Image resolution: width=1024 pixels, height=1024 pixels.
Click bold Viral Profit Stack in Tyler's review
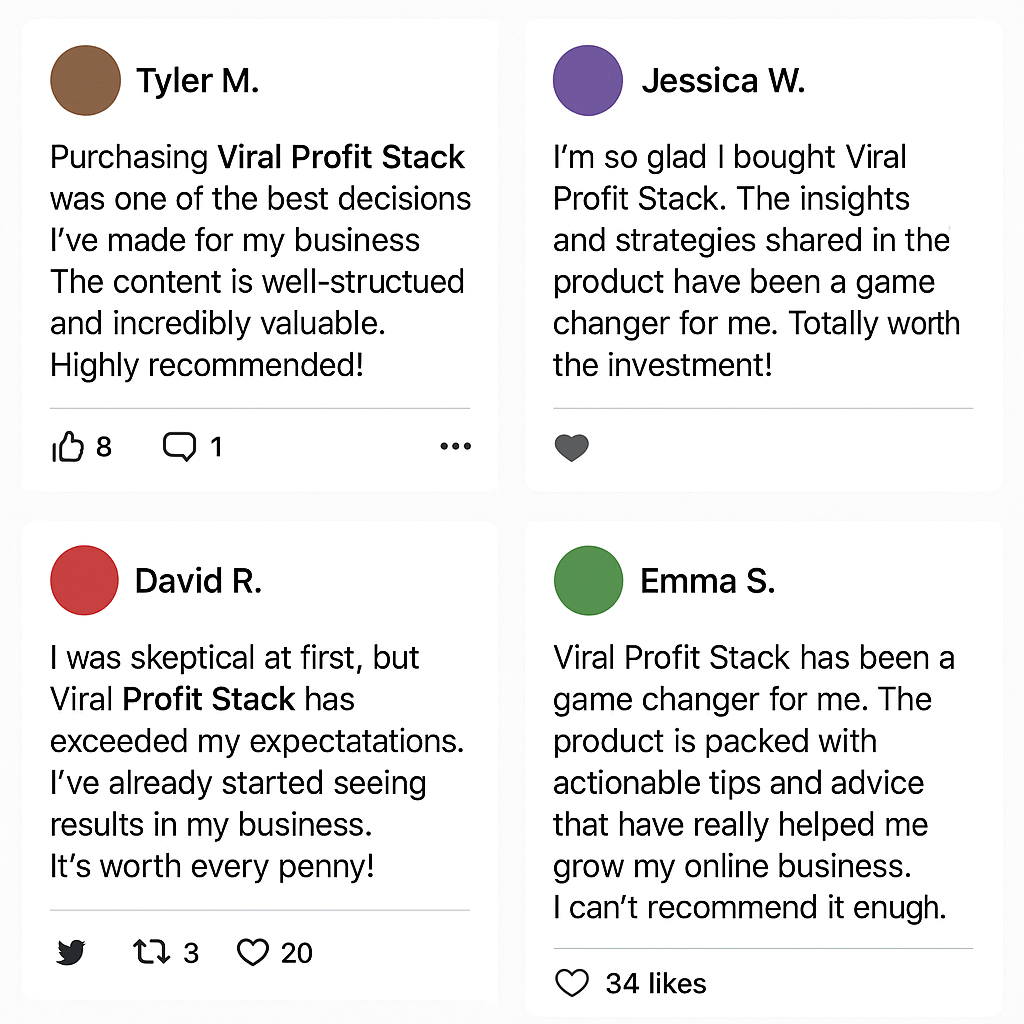tap(341, 157)
